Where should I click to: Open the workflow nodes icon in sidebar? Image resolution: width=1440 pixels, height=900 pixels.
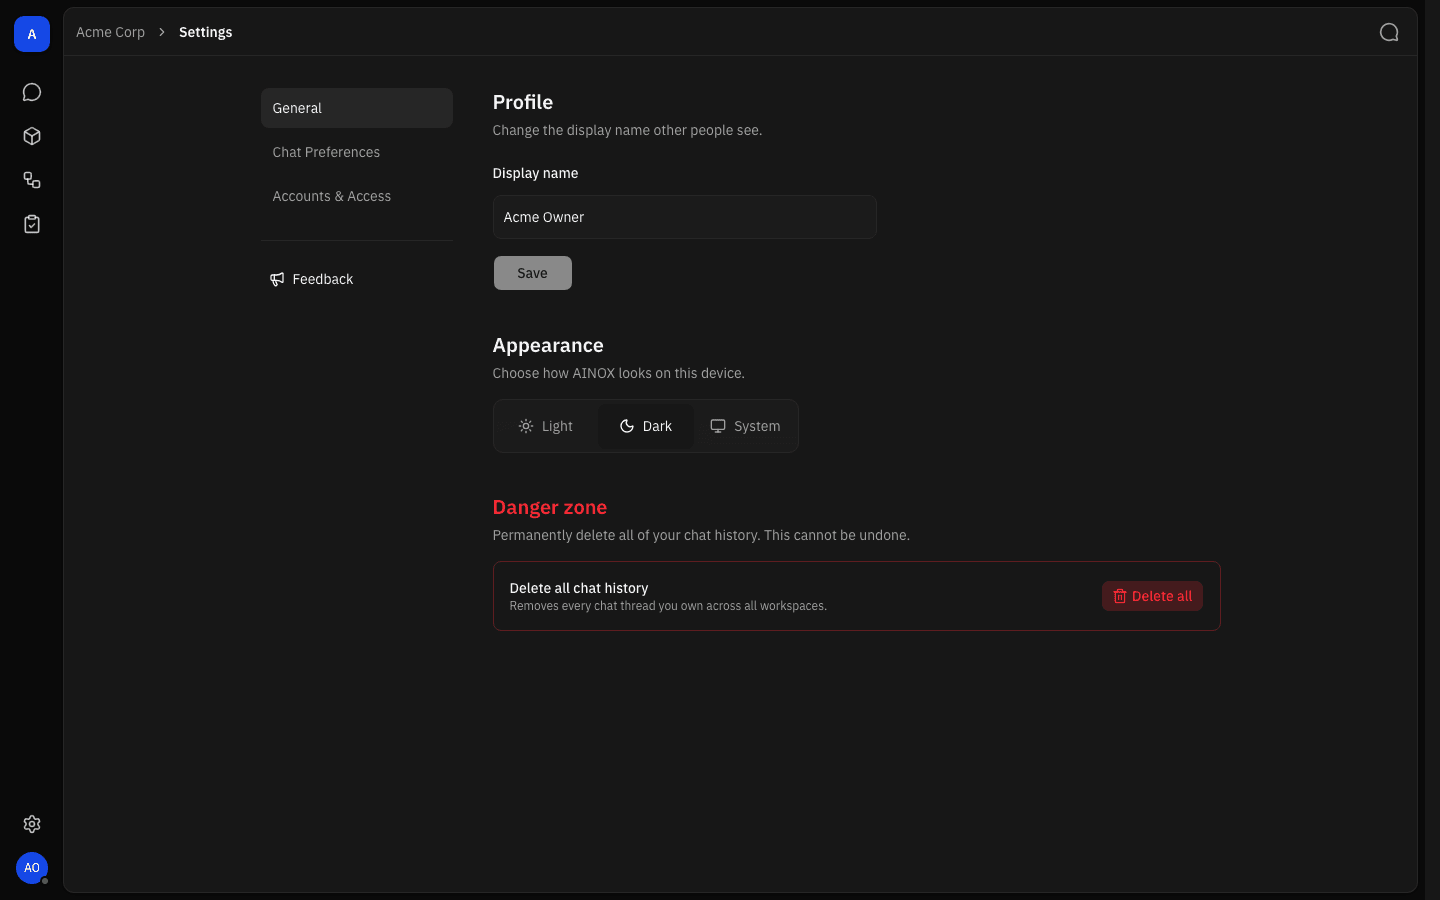click(x=32, y=180)
